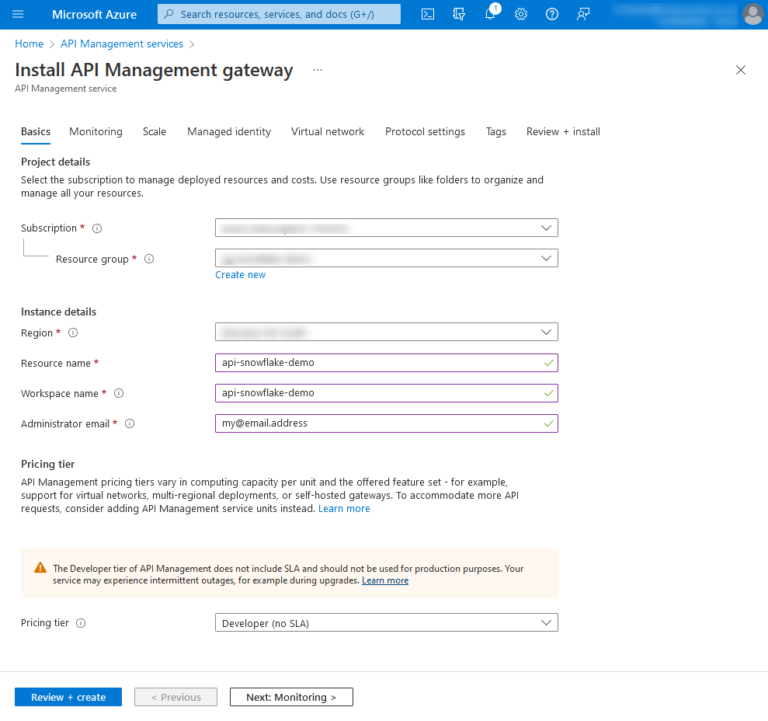
Task: Click the Create new resource group link
Action: pos(240,275)
